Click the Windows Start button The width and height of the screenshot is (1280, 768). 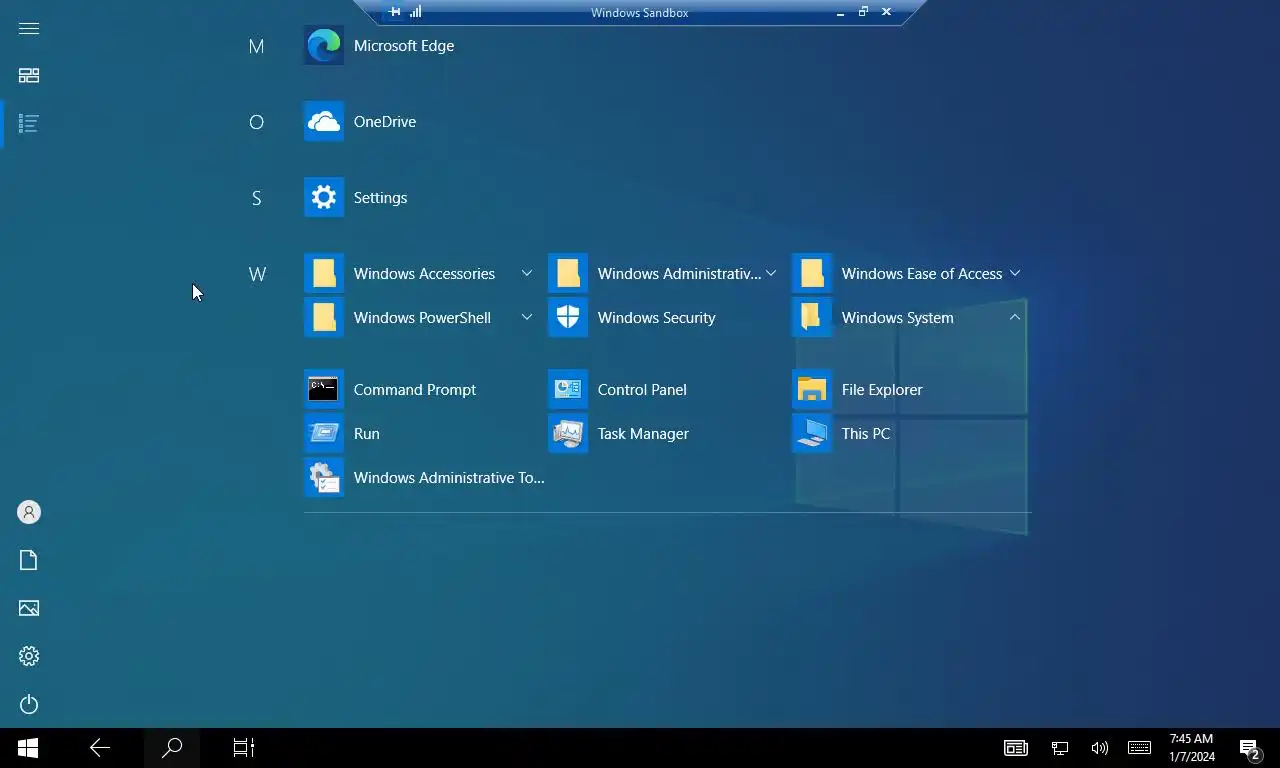coord(28,748)
